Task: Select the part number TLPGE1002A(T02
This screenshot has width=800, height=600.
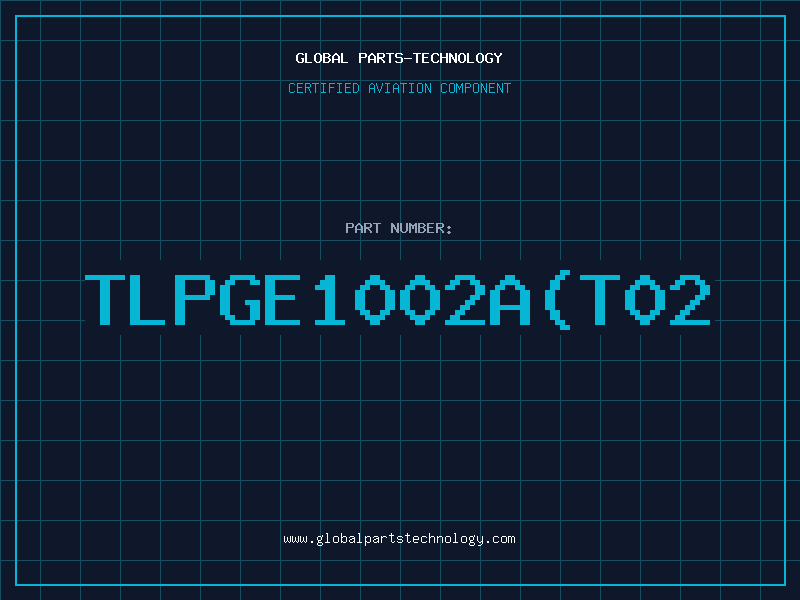Action: coord(398,300)
